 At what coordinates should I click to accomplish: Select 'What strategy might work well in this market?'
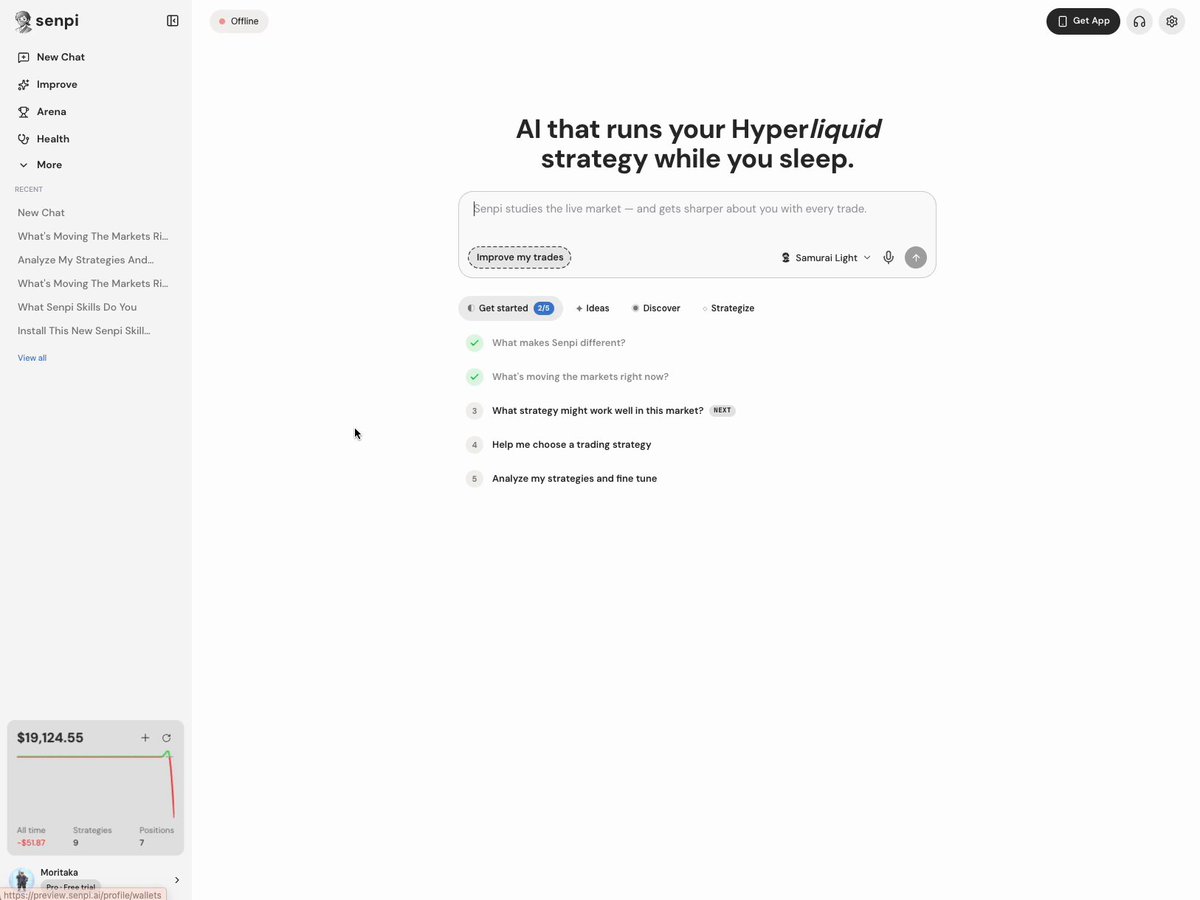pyautogui.click(x=597, y=411)
